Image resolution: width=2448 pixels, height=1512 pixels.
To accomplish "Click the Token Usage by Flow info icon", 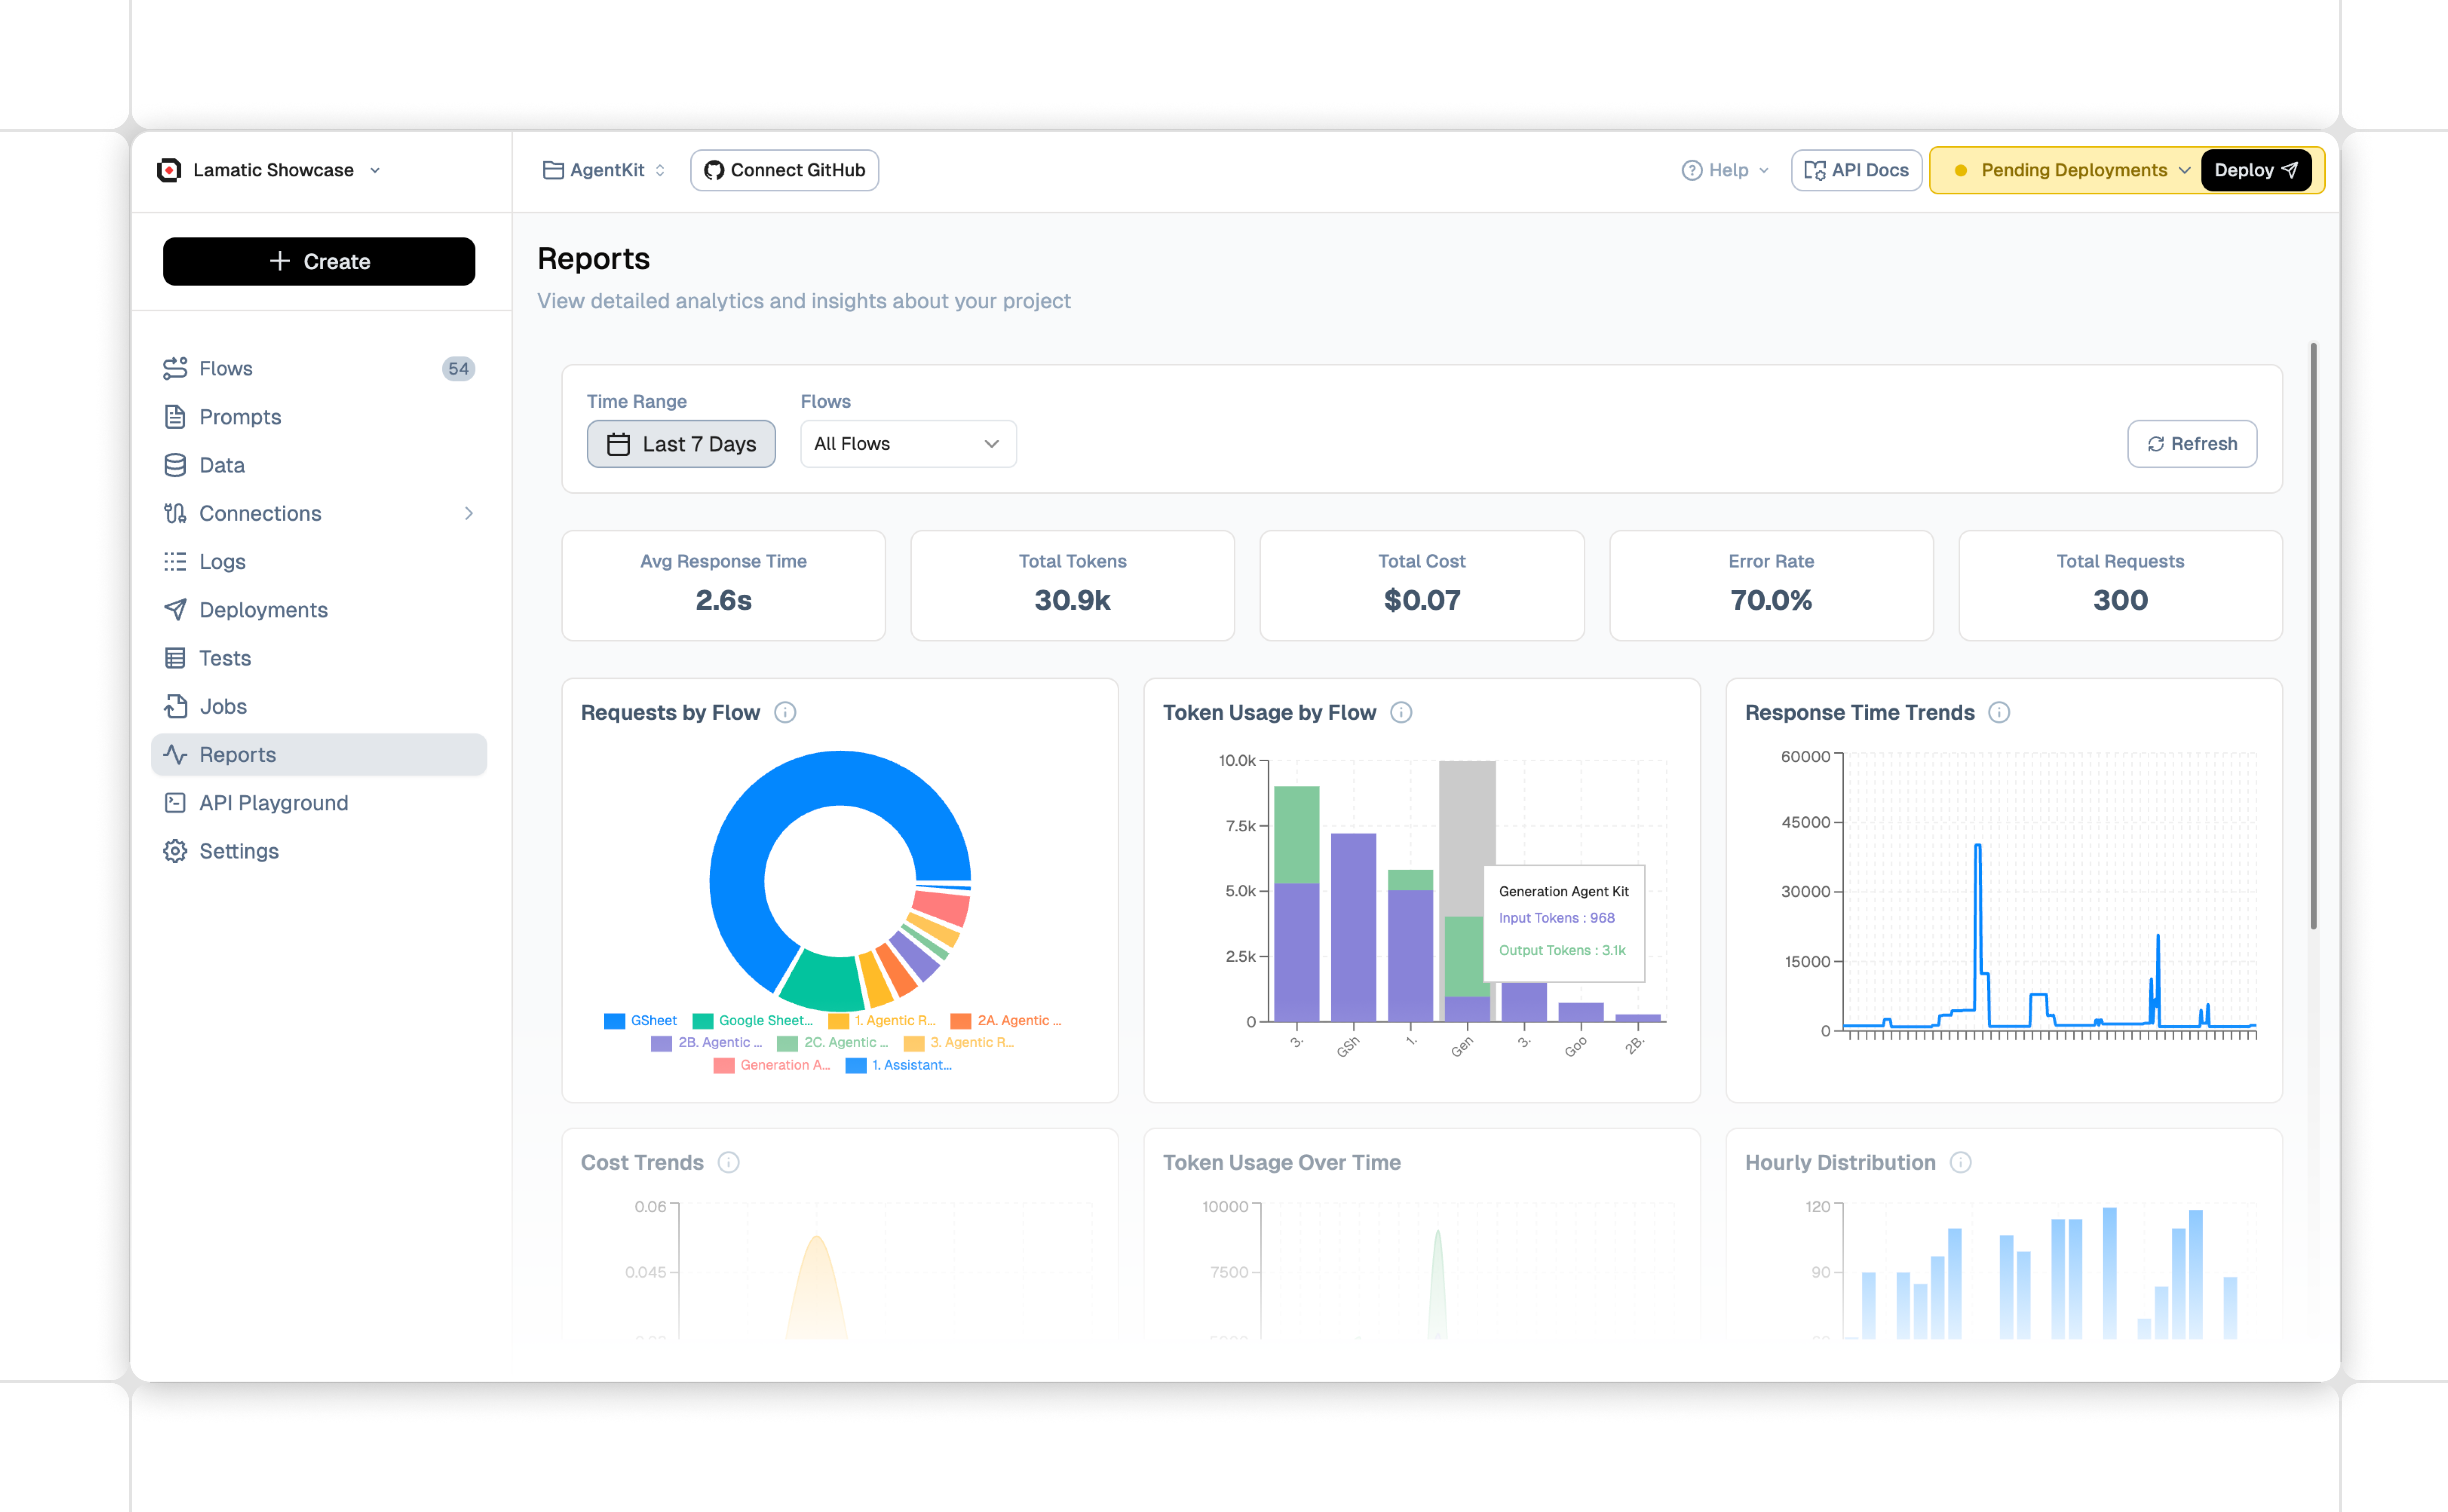I will 1401,712.
